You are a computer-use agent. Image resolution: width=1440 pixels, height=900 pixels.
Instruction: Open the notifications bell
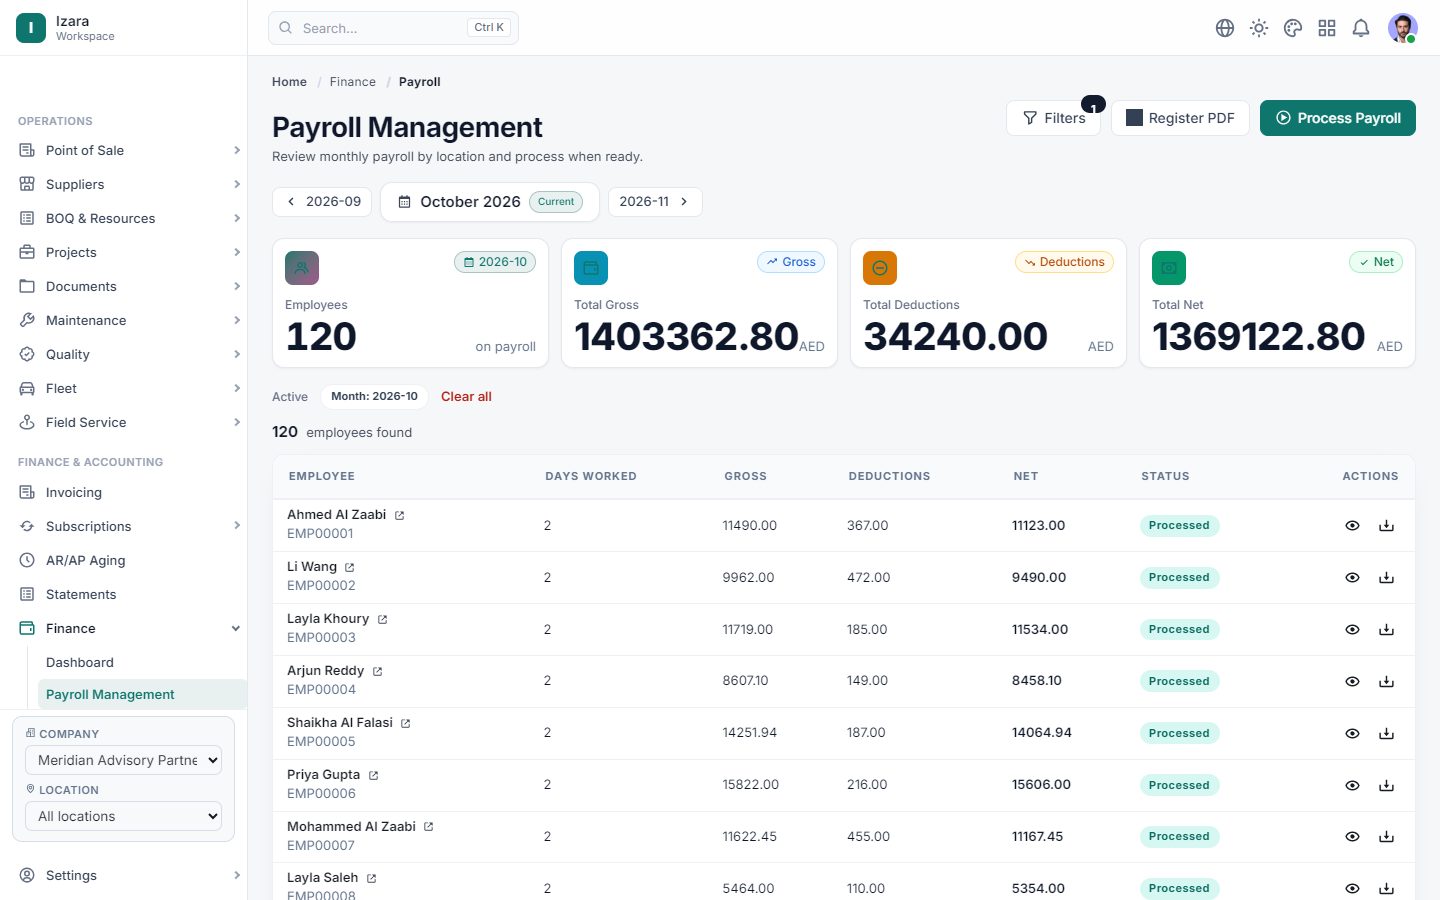pyautogui.click(x=1361, y=28)
